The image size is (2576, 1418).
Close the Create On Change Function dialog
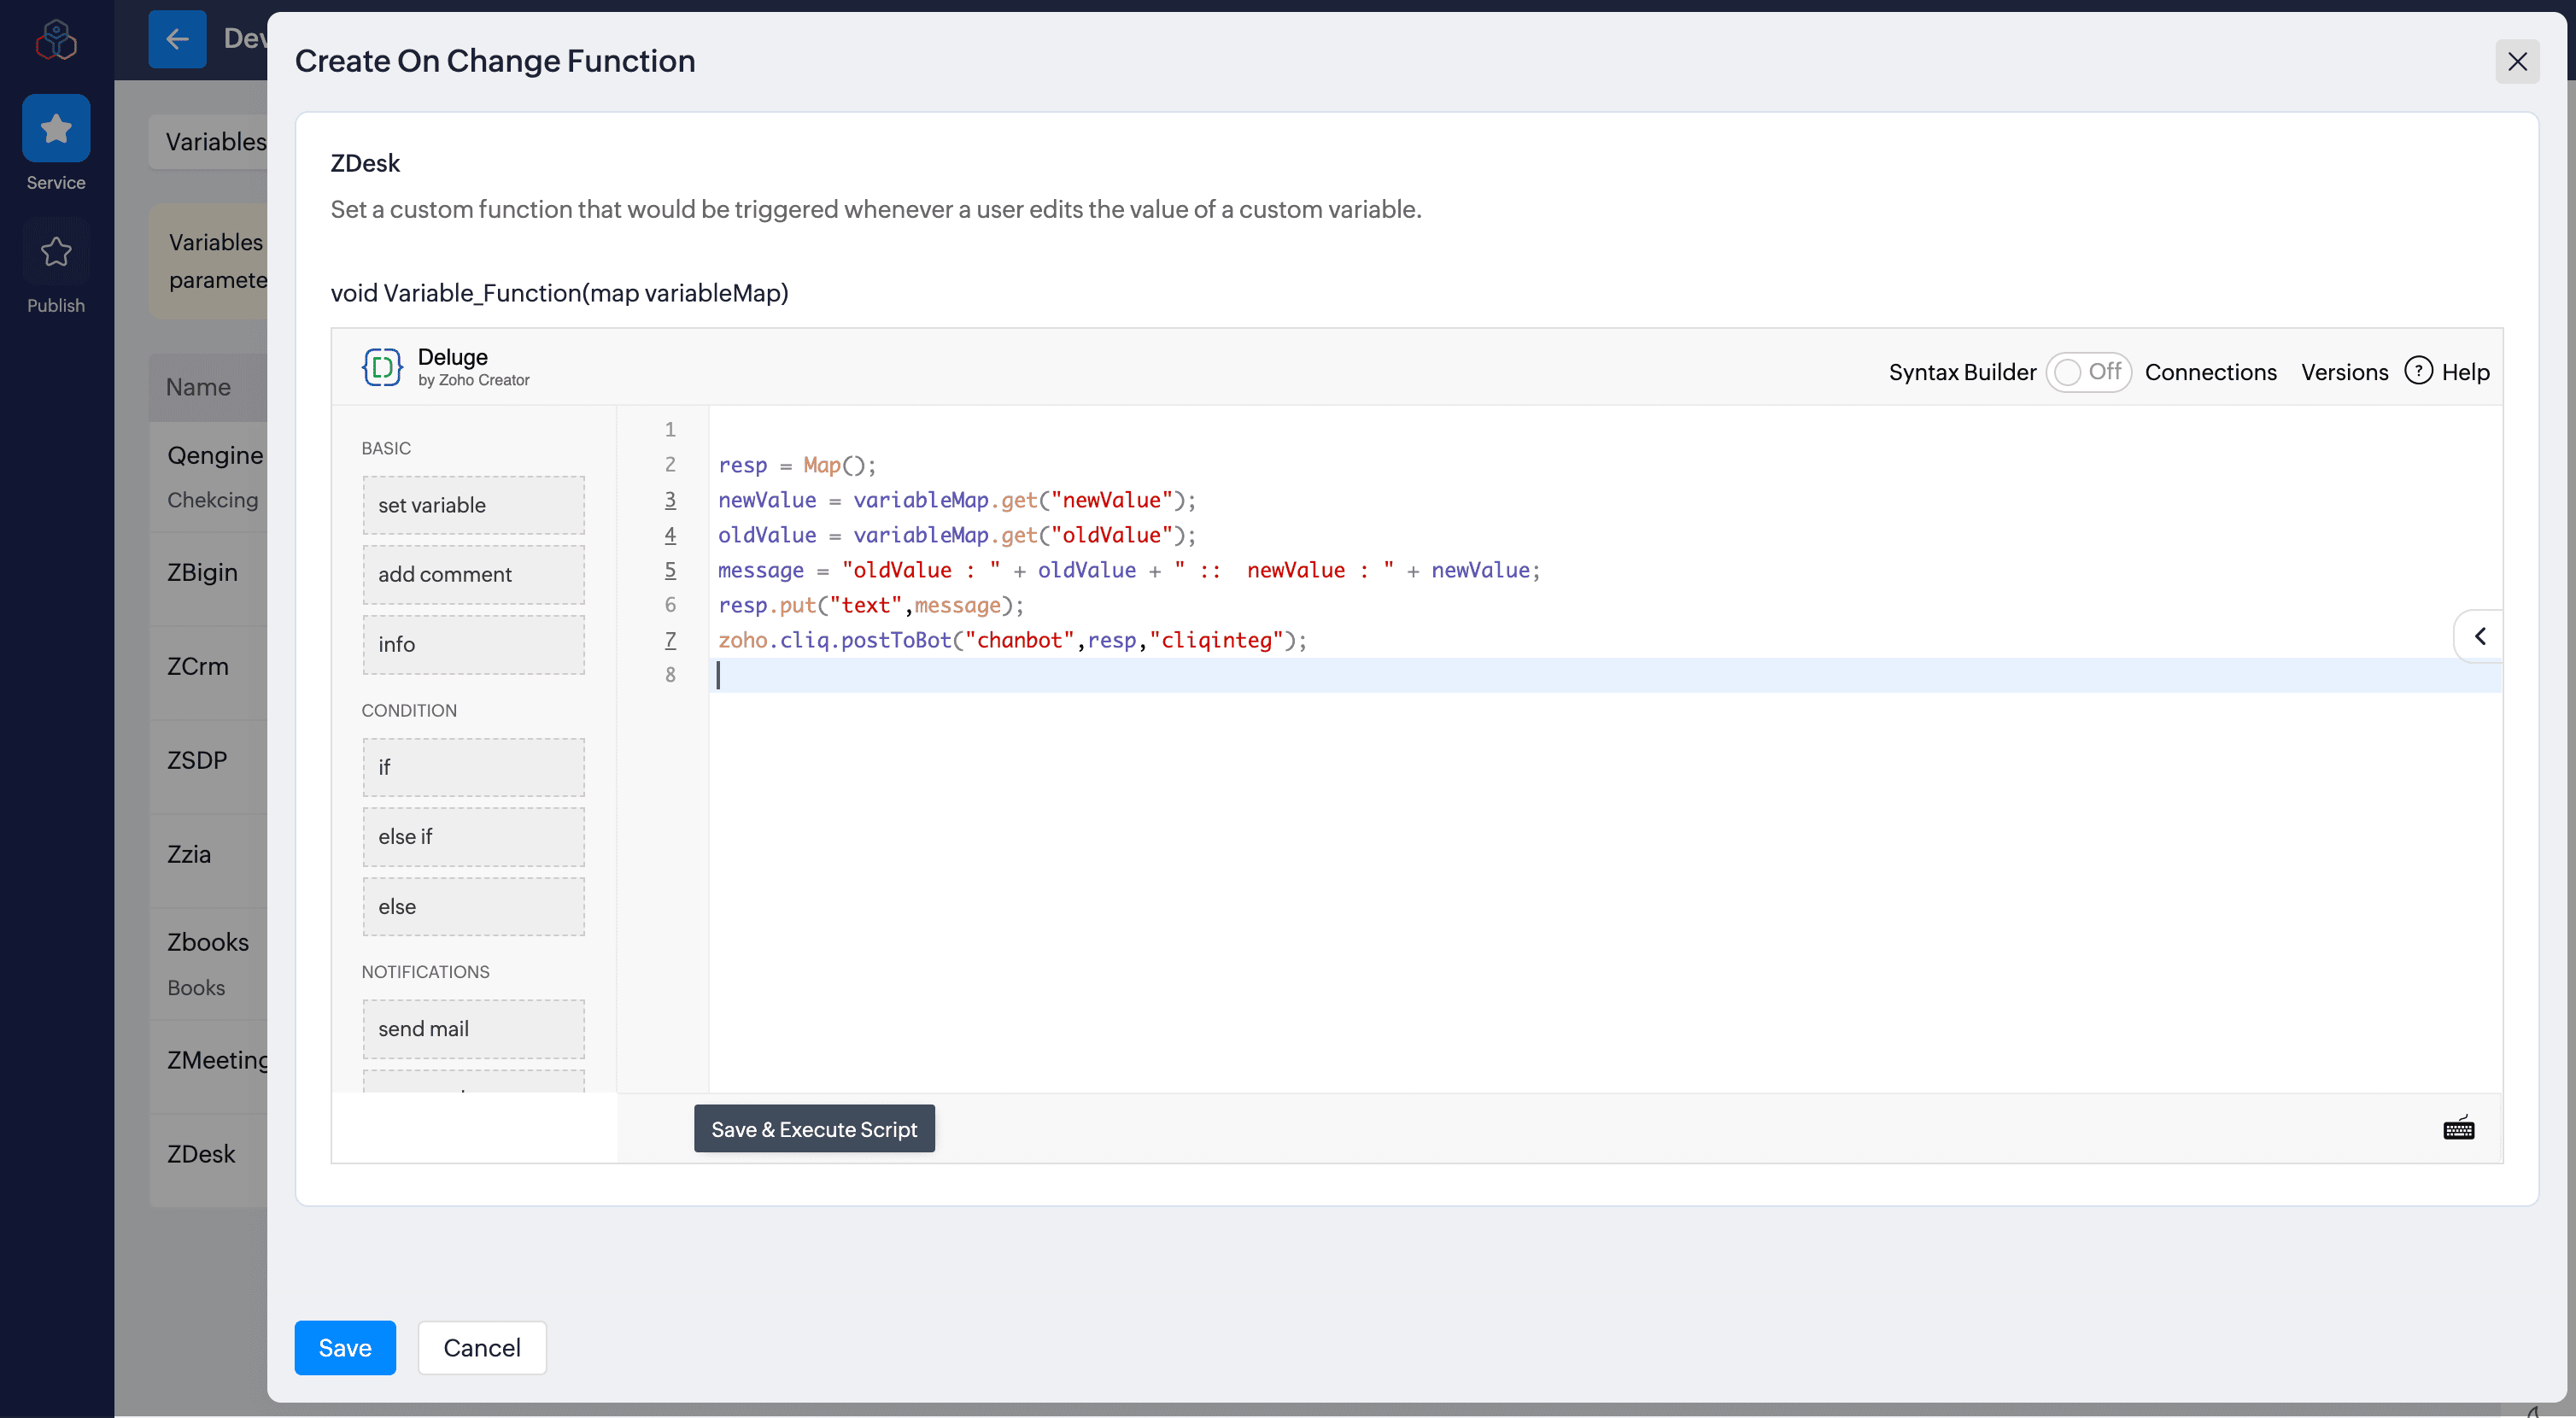pyautogui.click(x=2517, y=62)
